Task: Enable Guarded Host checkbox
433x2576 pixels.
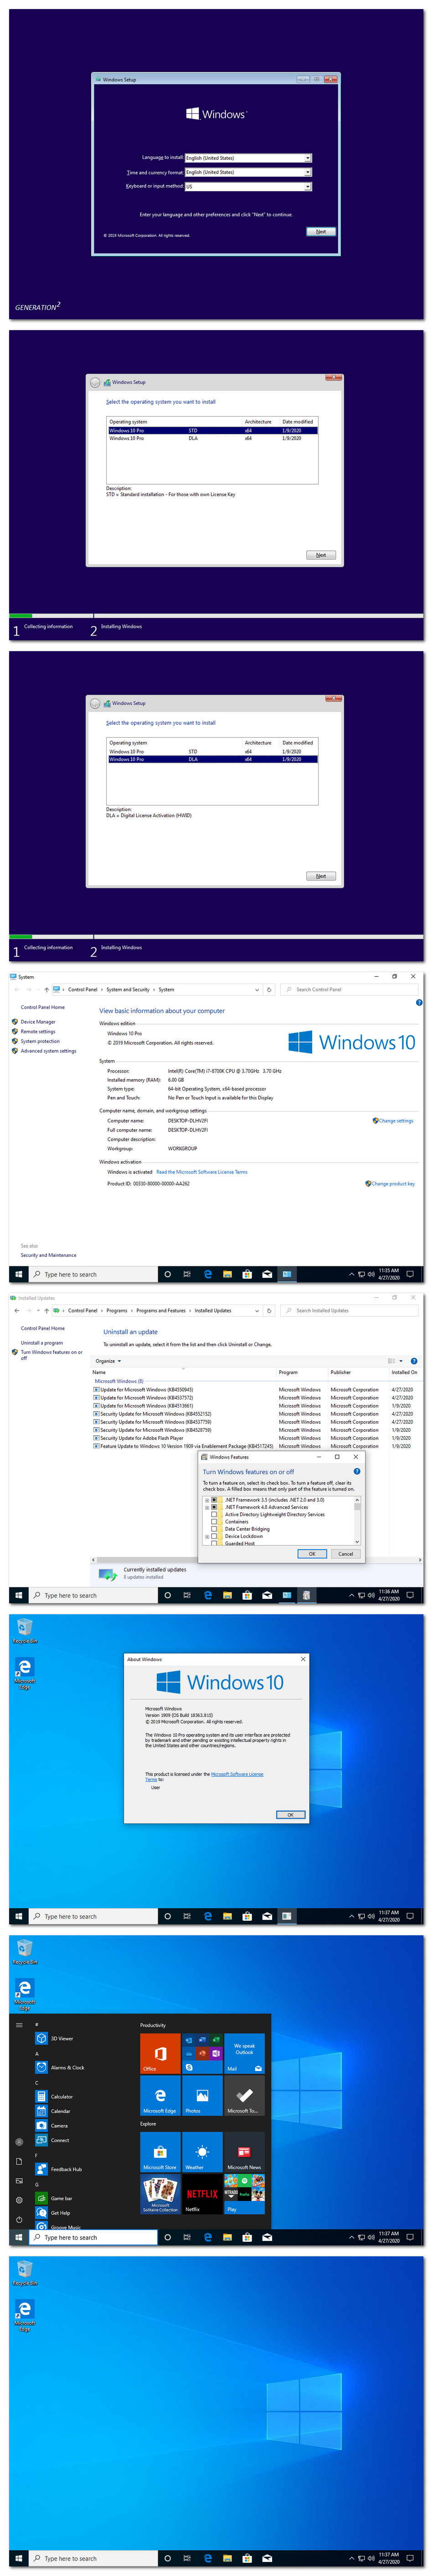Action: pyautogui.click(x=214, y=1543)
